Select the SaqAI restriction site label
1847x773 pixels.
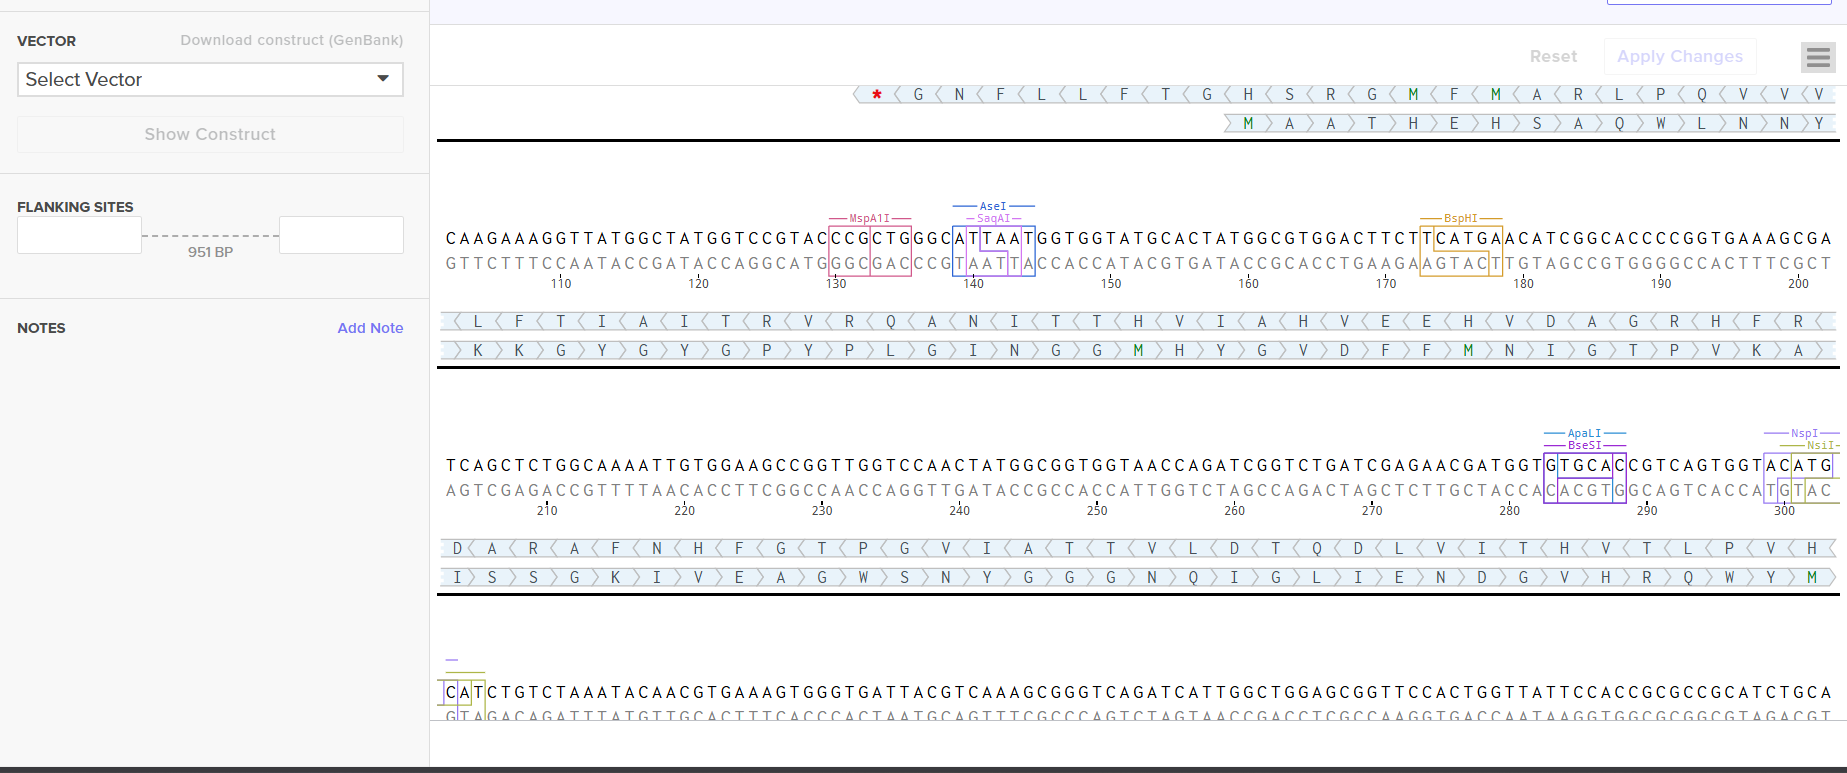click(993, 218)
